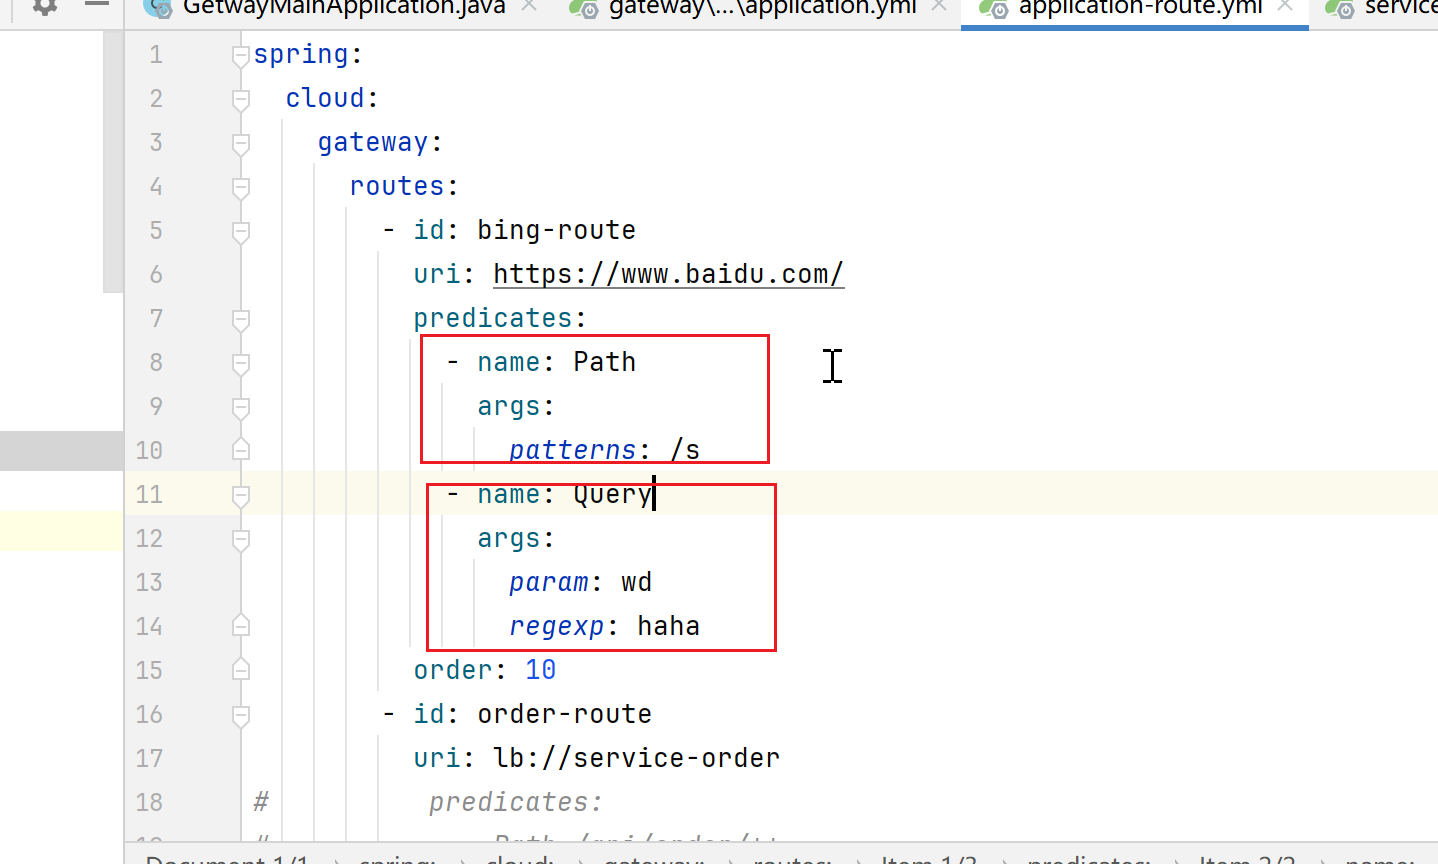The width and height of the screenshot is (1438, 864).
Task: Collapse the order-route item at line 16
Action: (241, 715)
